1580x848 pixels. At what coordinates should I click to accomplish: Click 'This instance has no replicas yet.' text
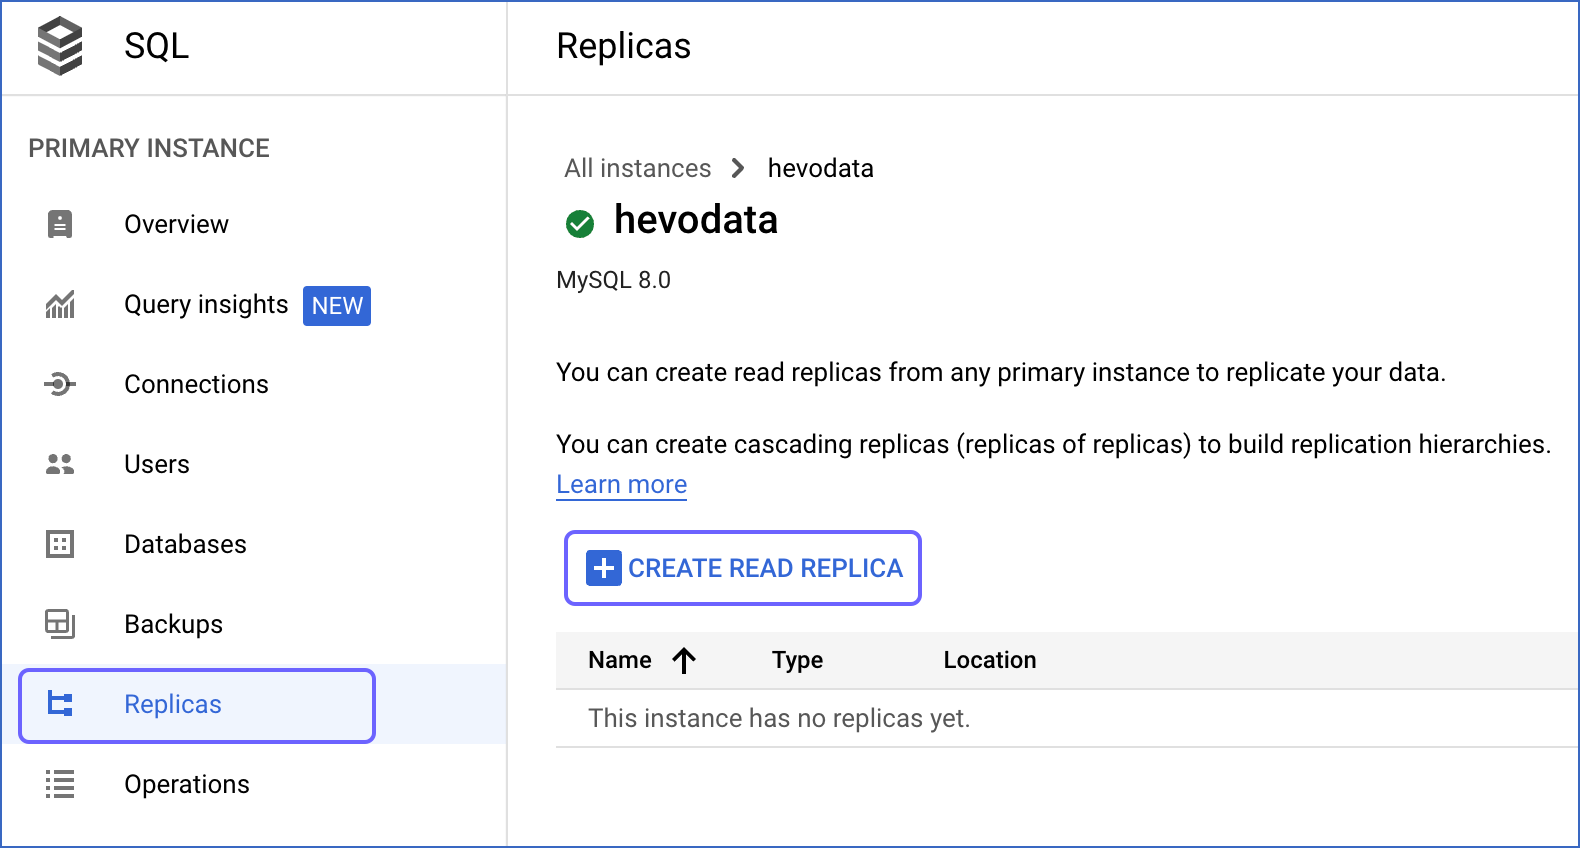[x=779, y=718]
